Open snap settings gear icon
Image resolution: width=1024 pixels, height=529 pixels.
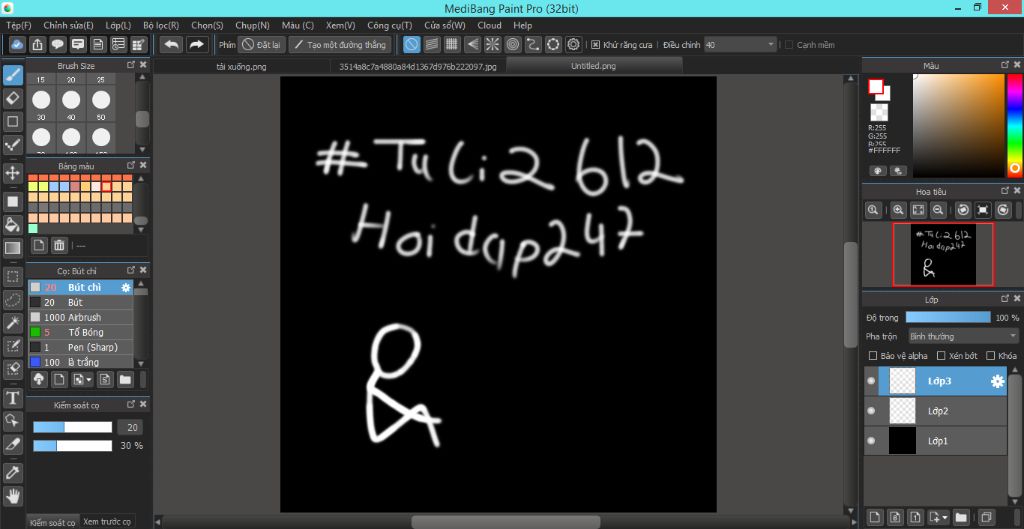pyautogui.click(x=573, y=44)
